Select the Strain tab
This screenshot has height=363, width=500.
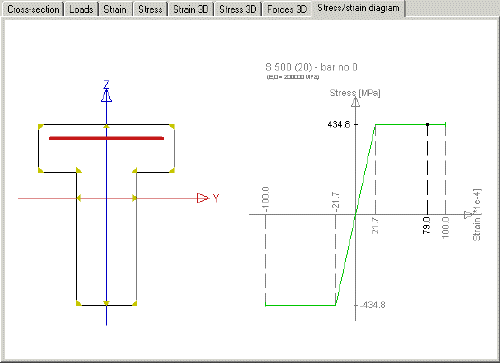115,9
